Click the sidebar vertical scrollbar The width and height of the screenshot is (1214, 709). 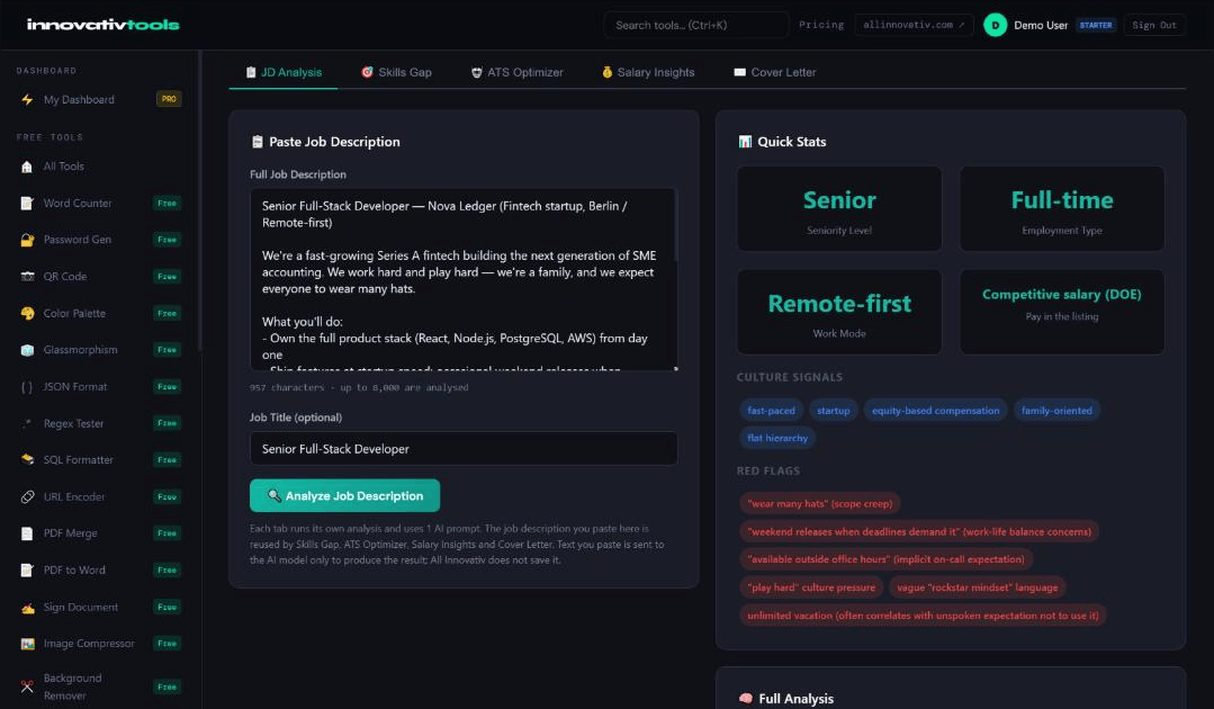(x=199, y=200)
